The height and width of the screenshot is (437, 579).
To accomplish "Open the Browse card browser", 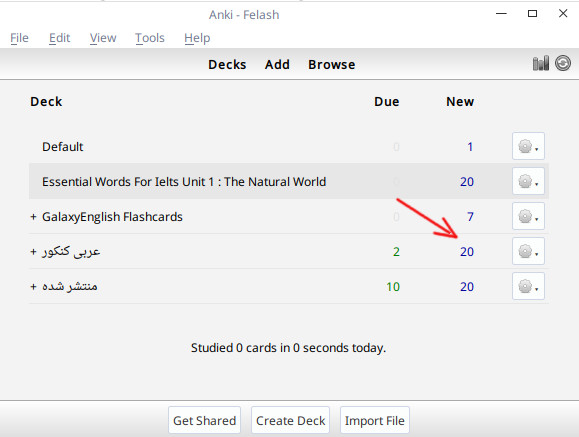I will [x=332, y=65].
